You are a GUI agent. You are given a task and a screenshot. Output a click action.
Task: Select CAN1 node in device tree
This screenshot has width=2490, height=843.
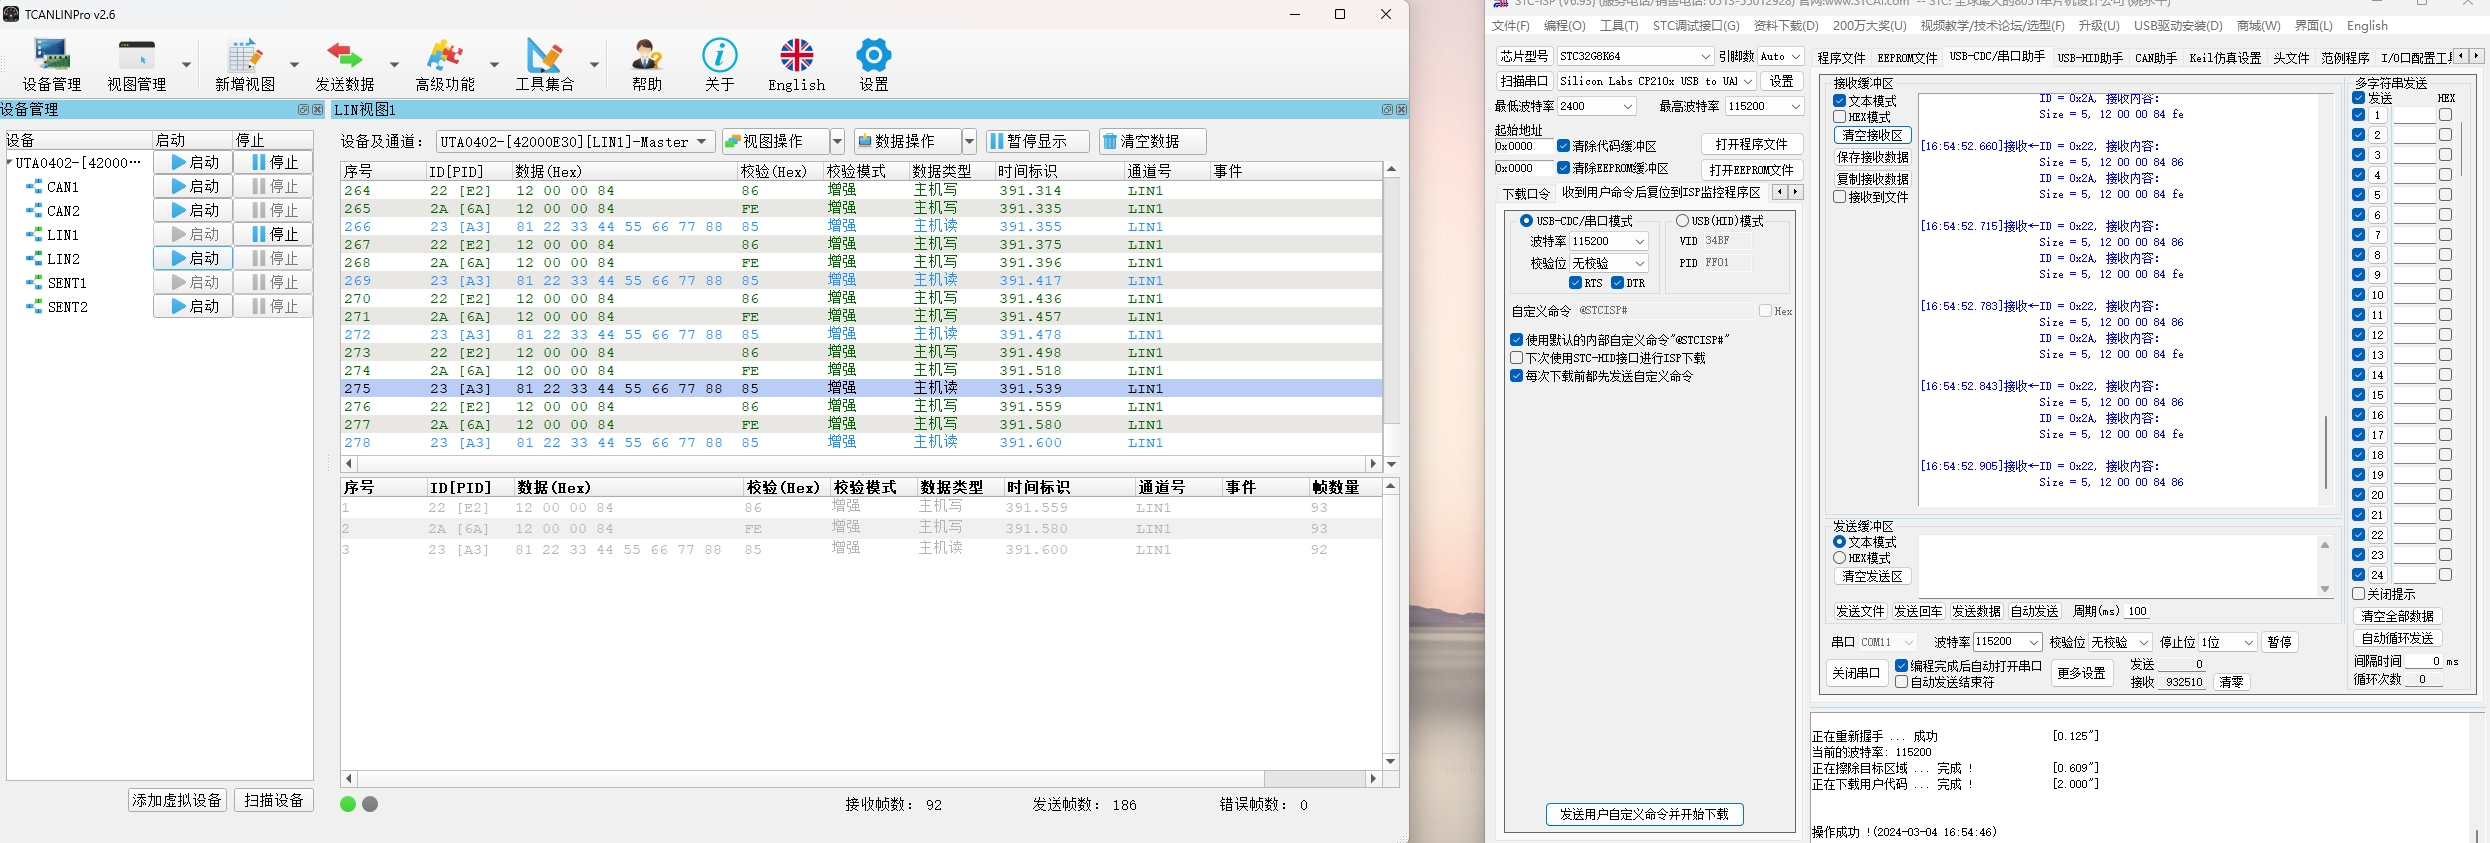point(63,187)
